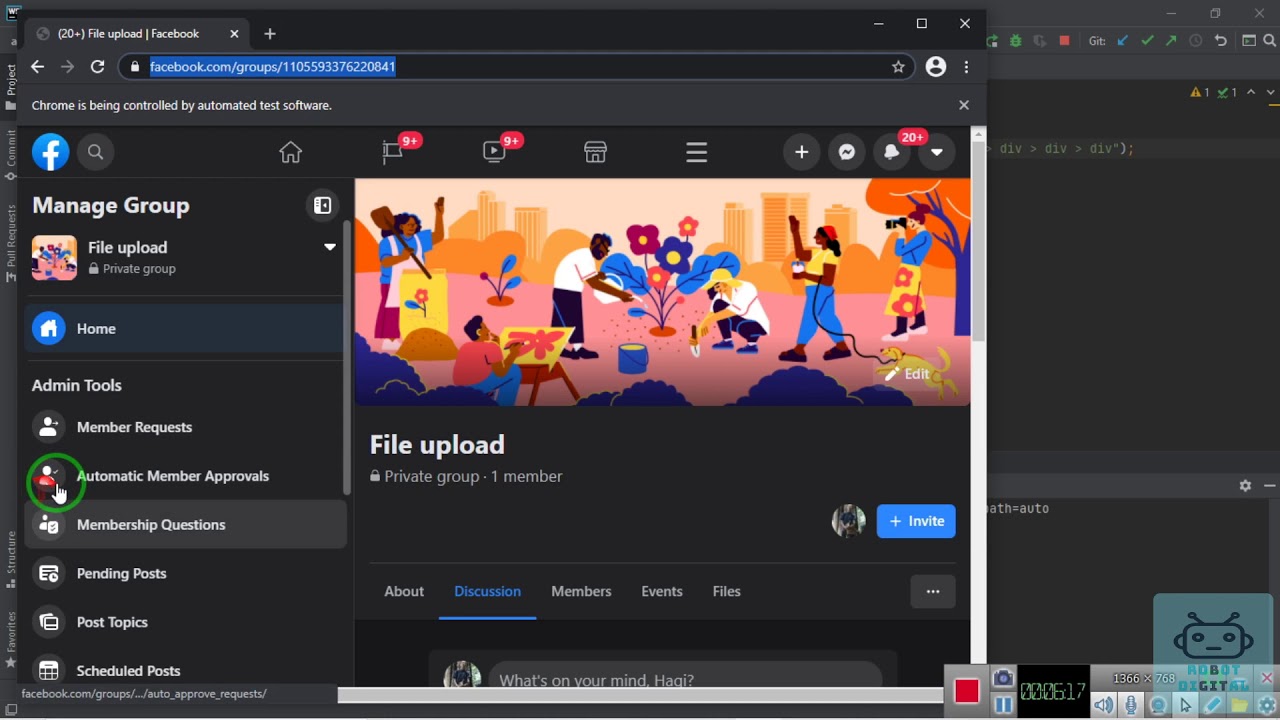The image size is (1280, 720).
Task: Reload the page in Chrome
Action: (x=97, y=66)
